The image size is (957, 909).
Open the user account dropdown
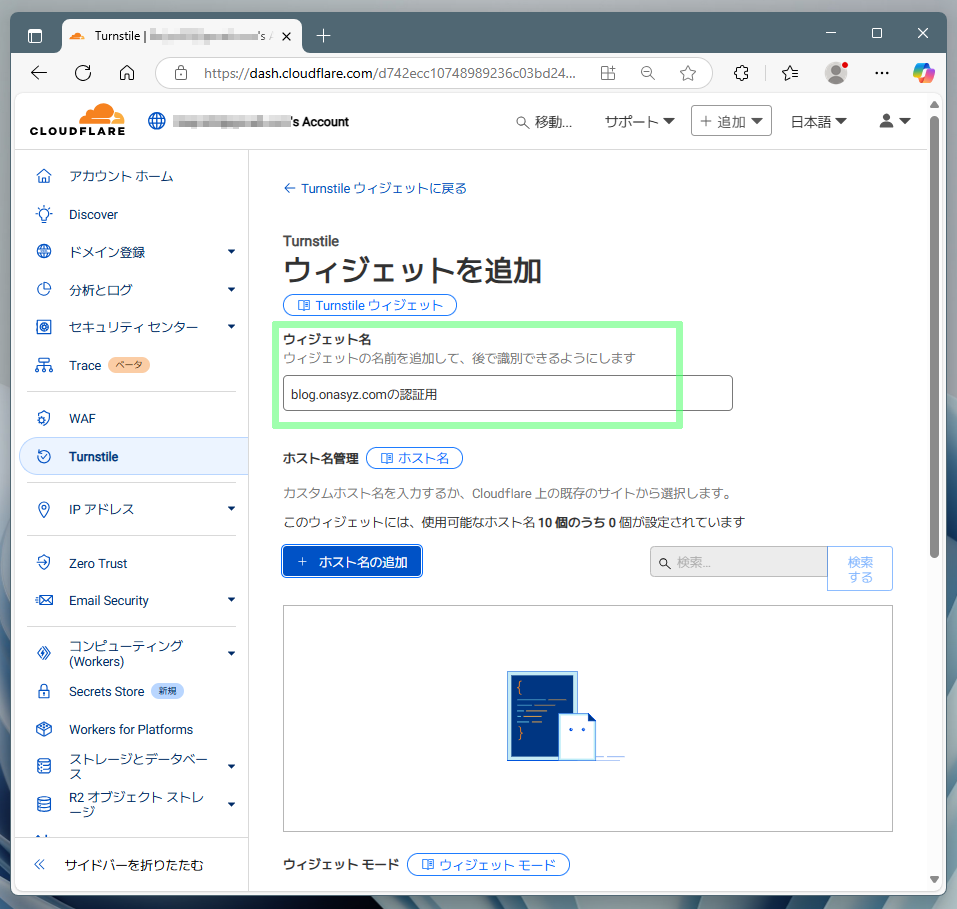click(x=894, y=121)
